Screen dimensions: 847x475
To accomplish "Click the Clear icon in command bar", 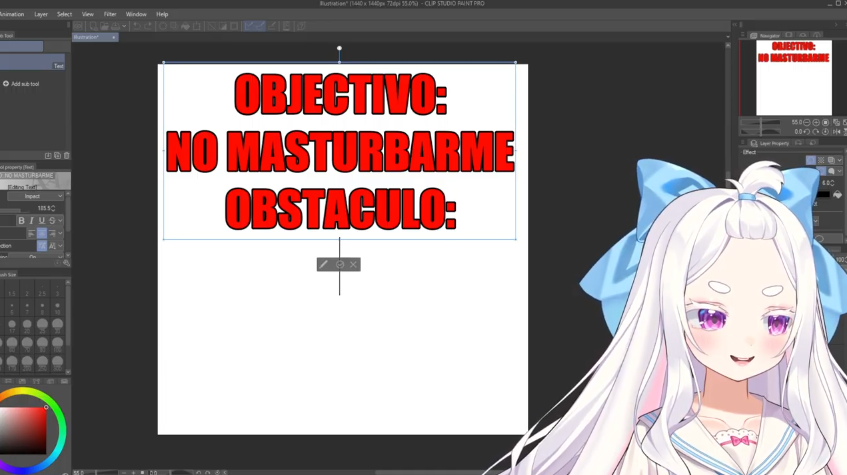I will [163, 26].
